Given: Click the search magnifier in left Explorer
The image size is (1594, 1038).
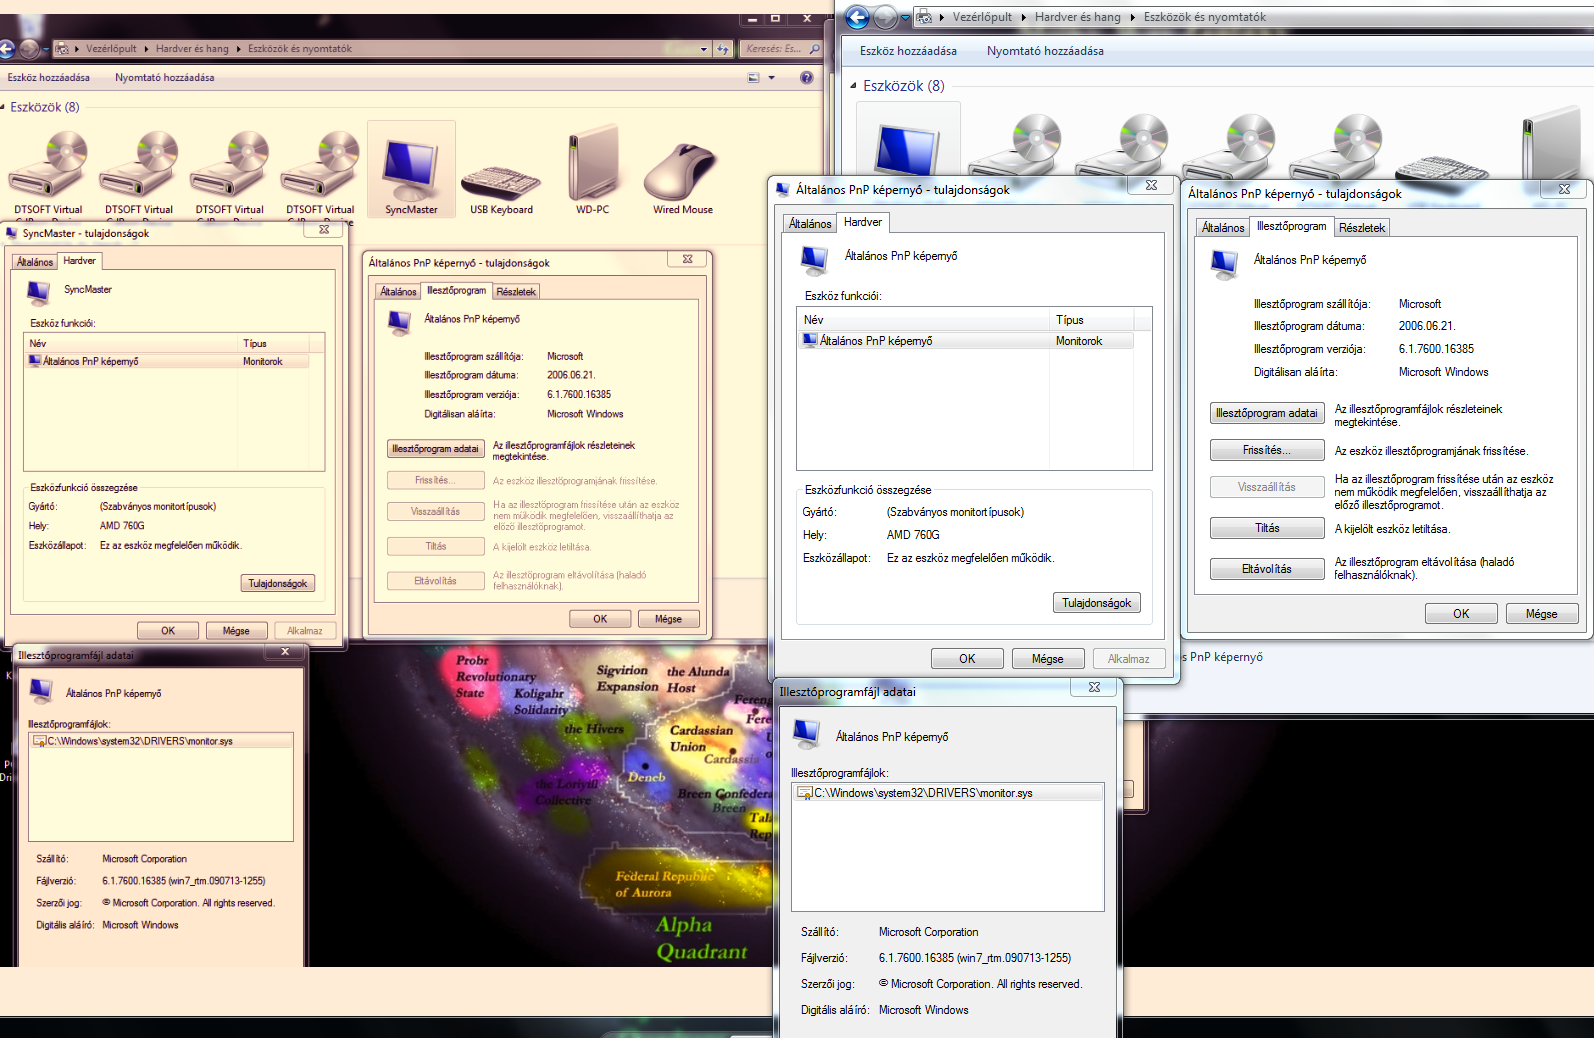Looking at the screenshot, I should (815, 49).
